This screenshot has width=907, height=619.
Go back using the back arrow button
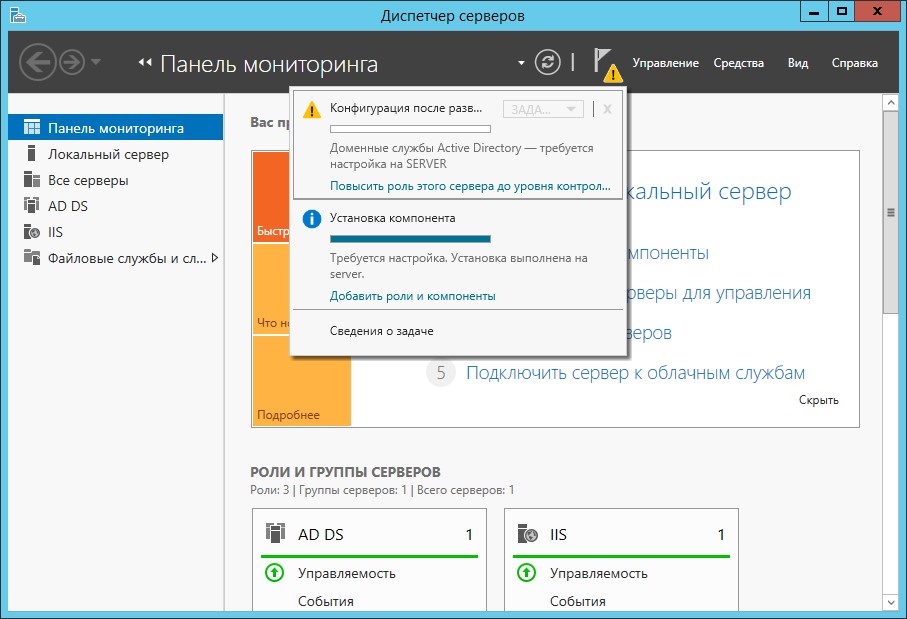click(38, 62)
